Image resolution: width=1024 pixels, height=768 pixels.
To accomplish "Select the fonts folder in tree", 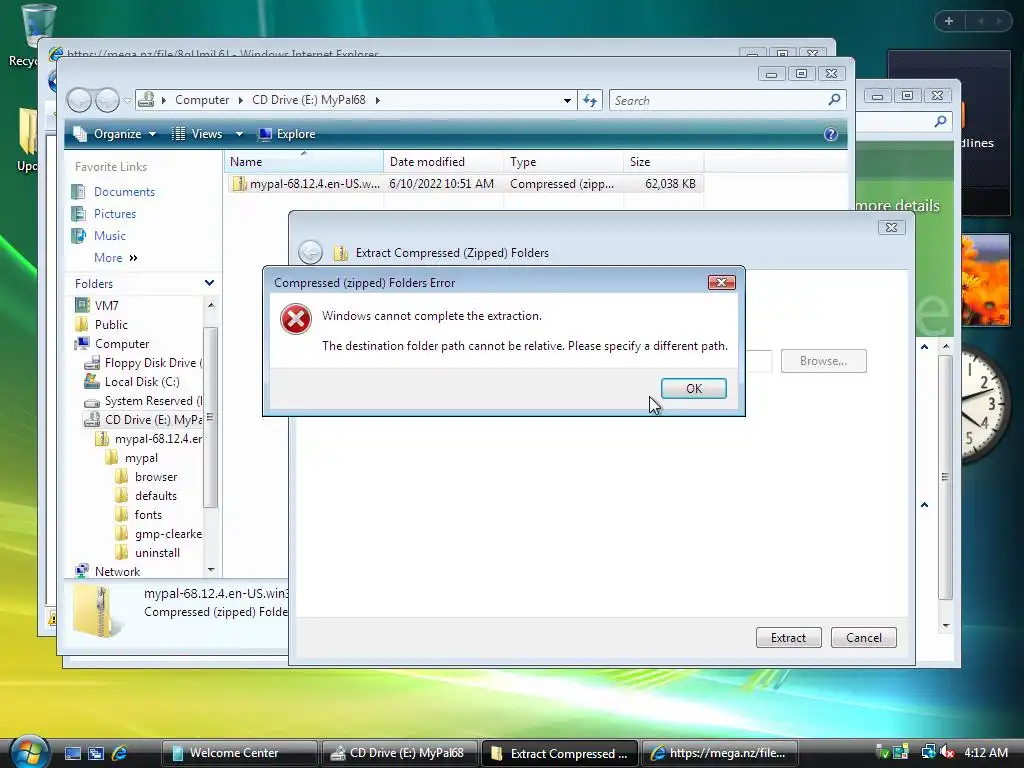I will 148,515.
